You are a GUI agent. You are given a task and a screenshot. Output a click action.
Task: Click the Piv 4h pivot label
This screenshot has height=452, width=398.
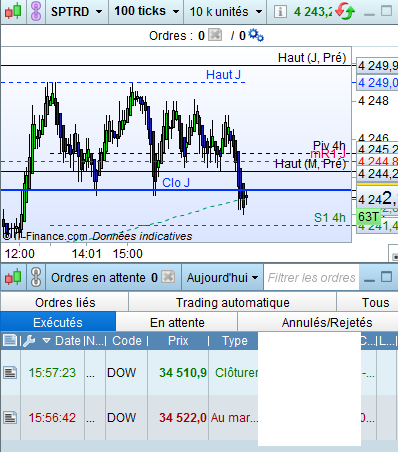(x=329, y=145)
